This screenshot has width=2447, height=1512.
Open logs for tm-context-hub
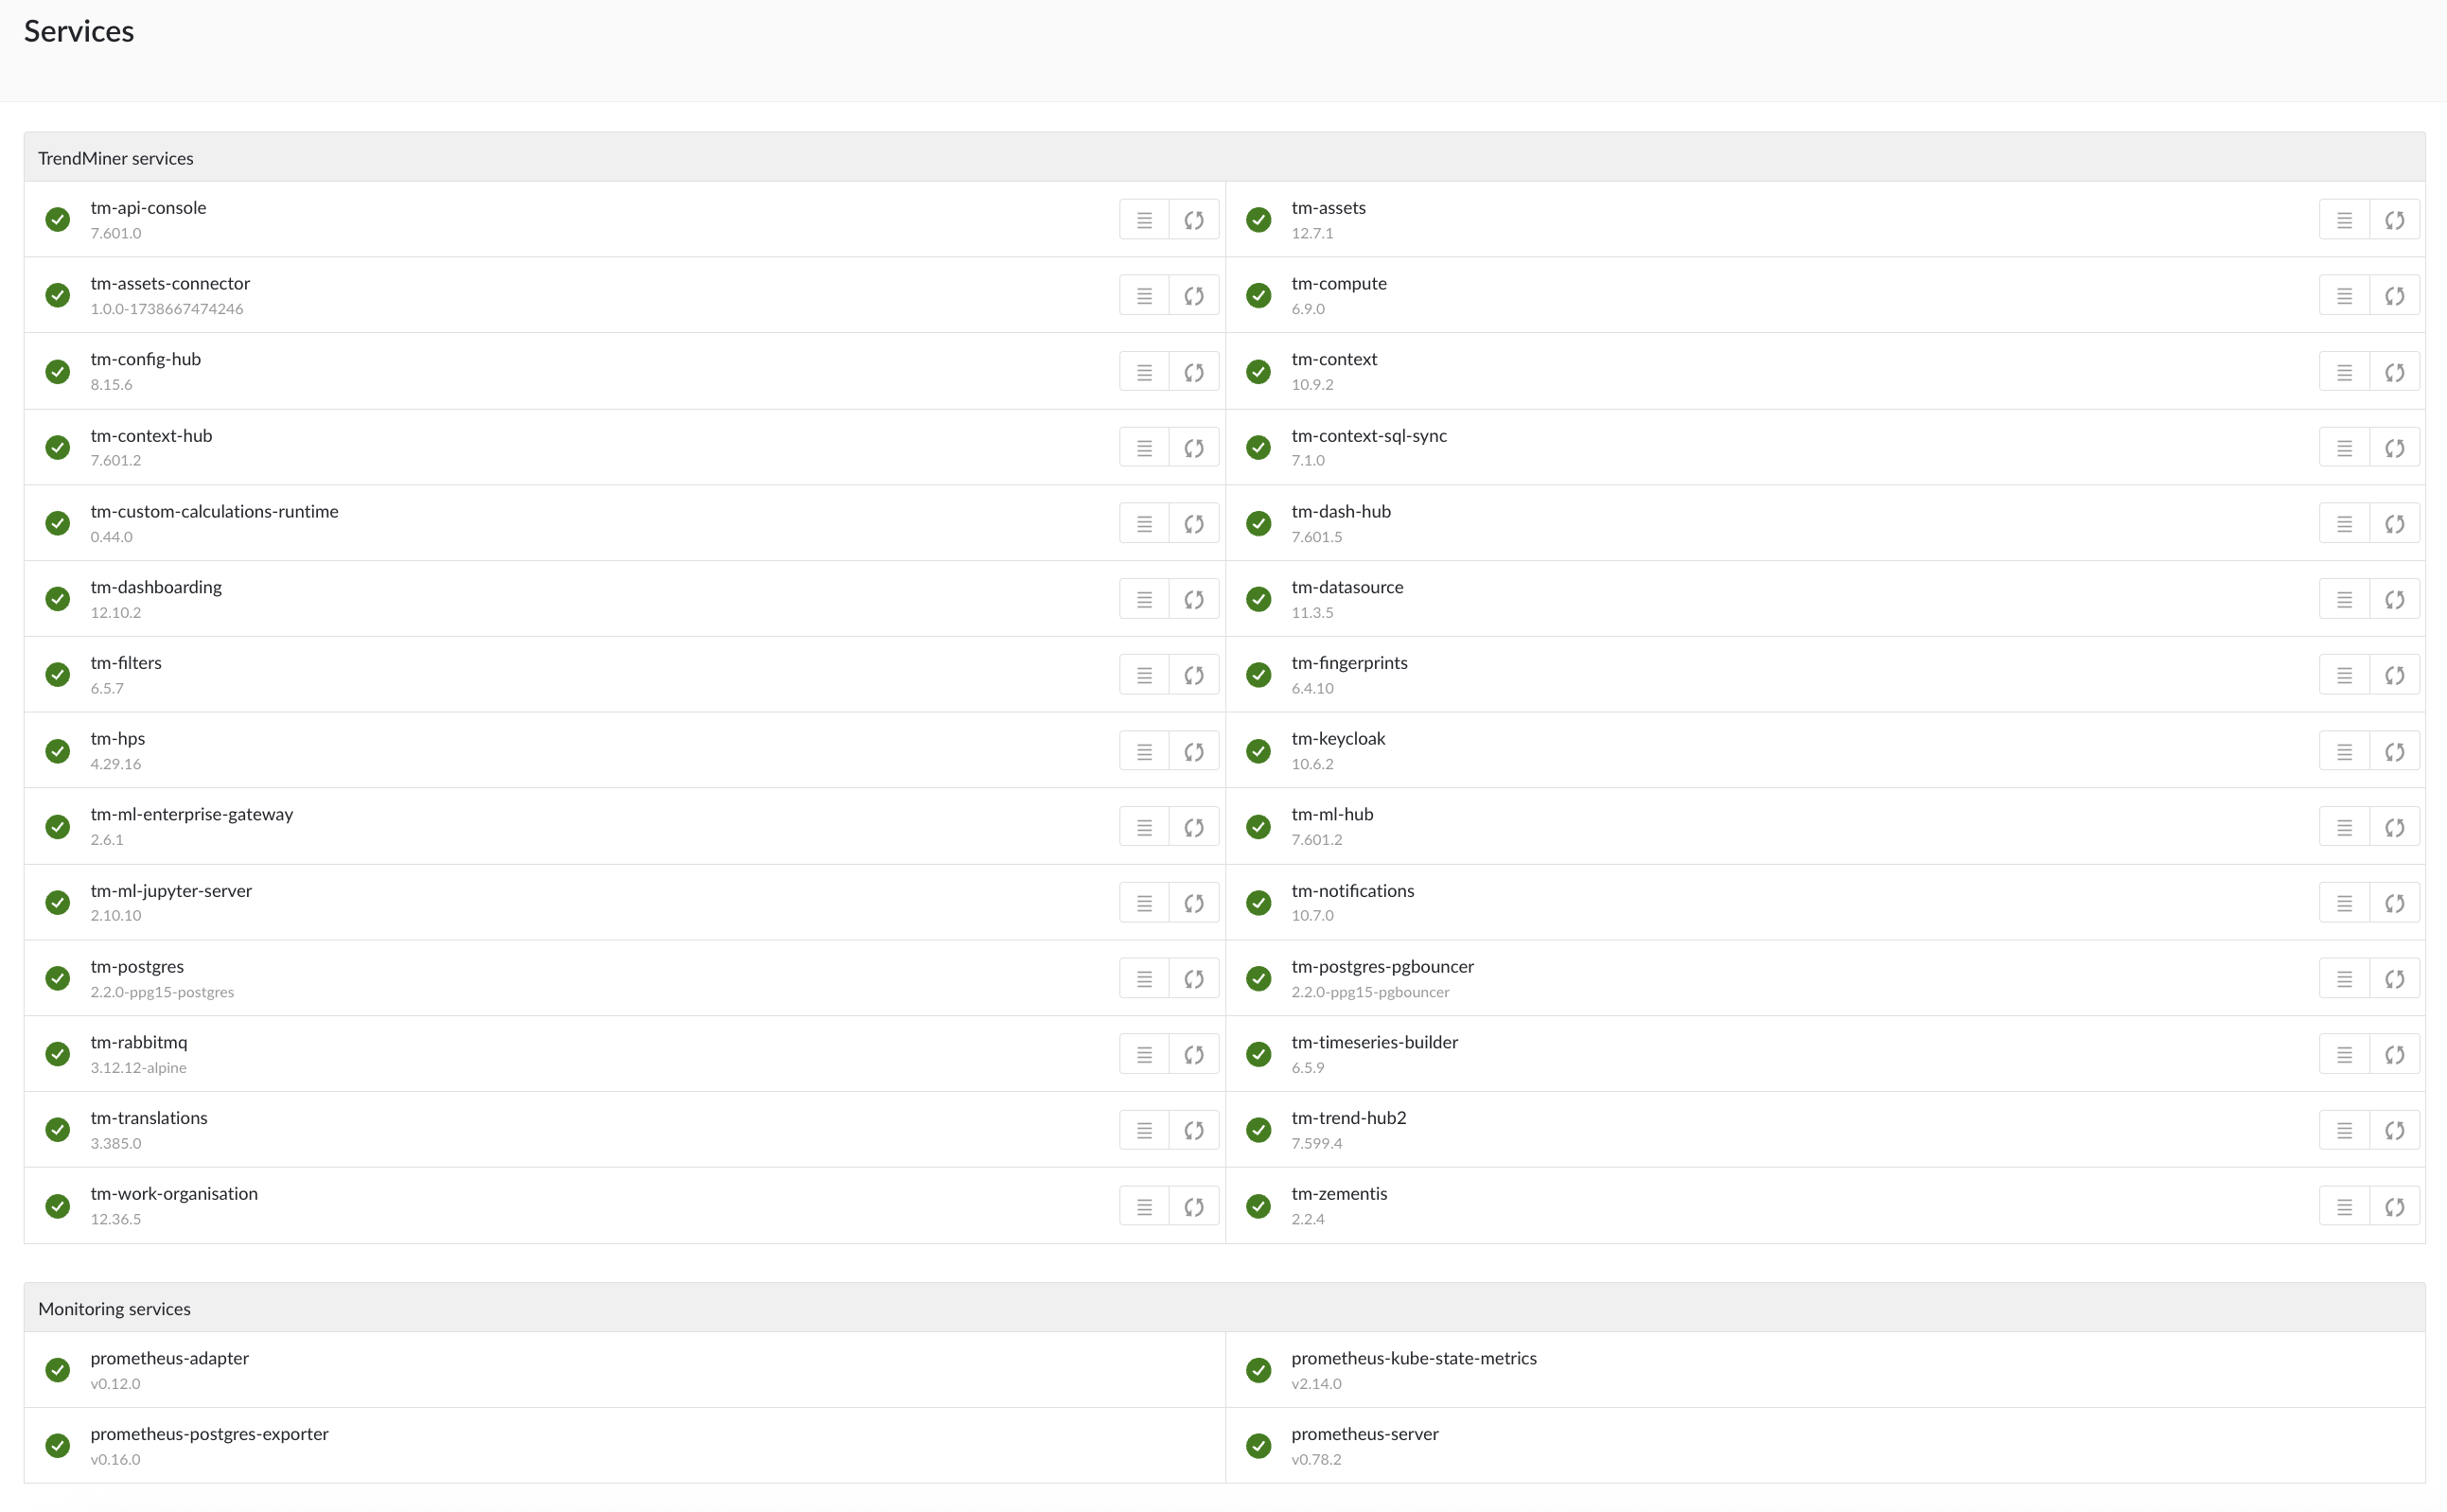coord(1144,448)
